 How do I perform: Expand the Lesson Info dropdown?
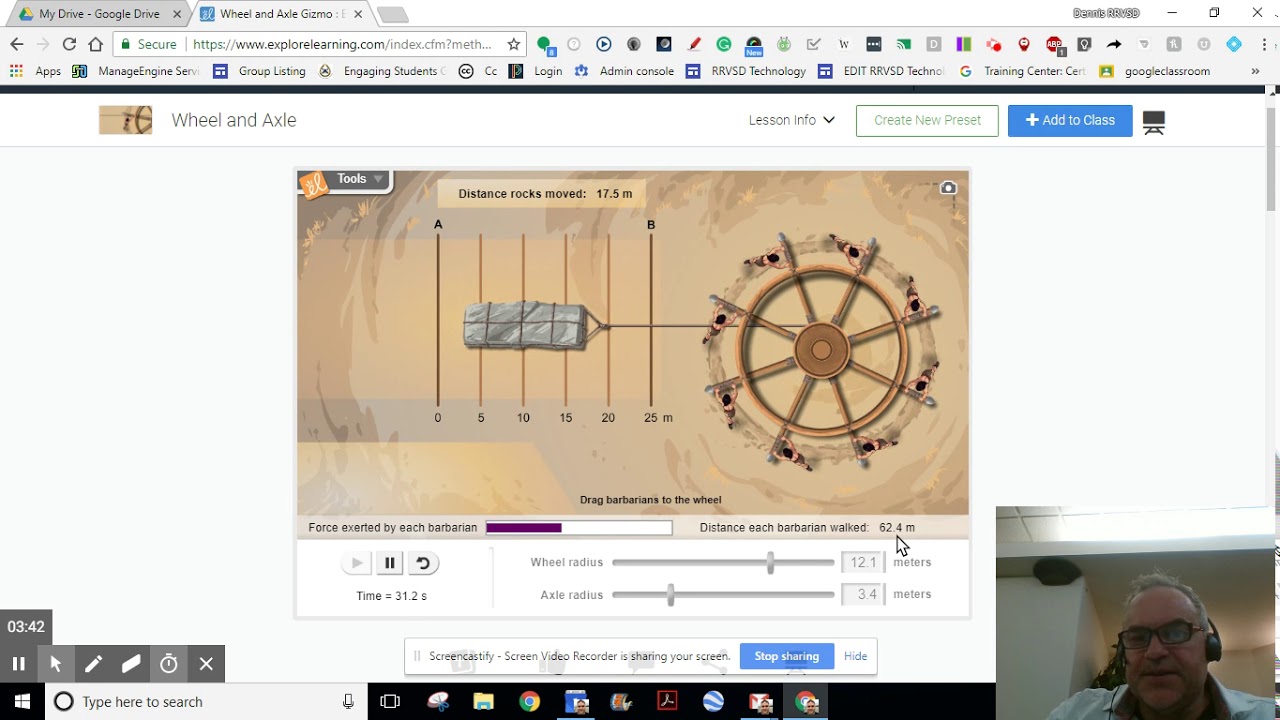click(791, 120)
